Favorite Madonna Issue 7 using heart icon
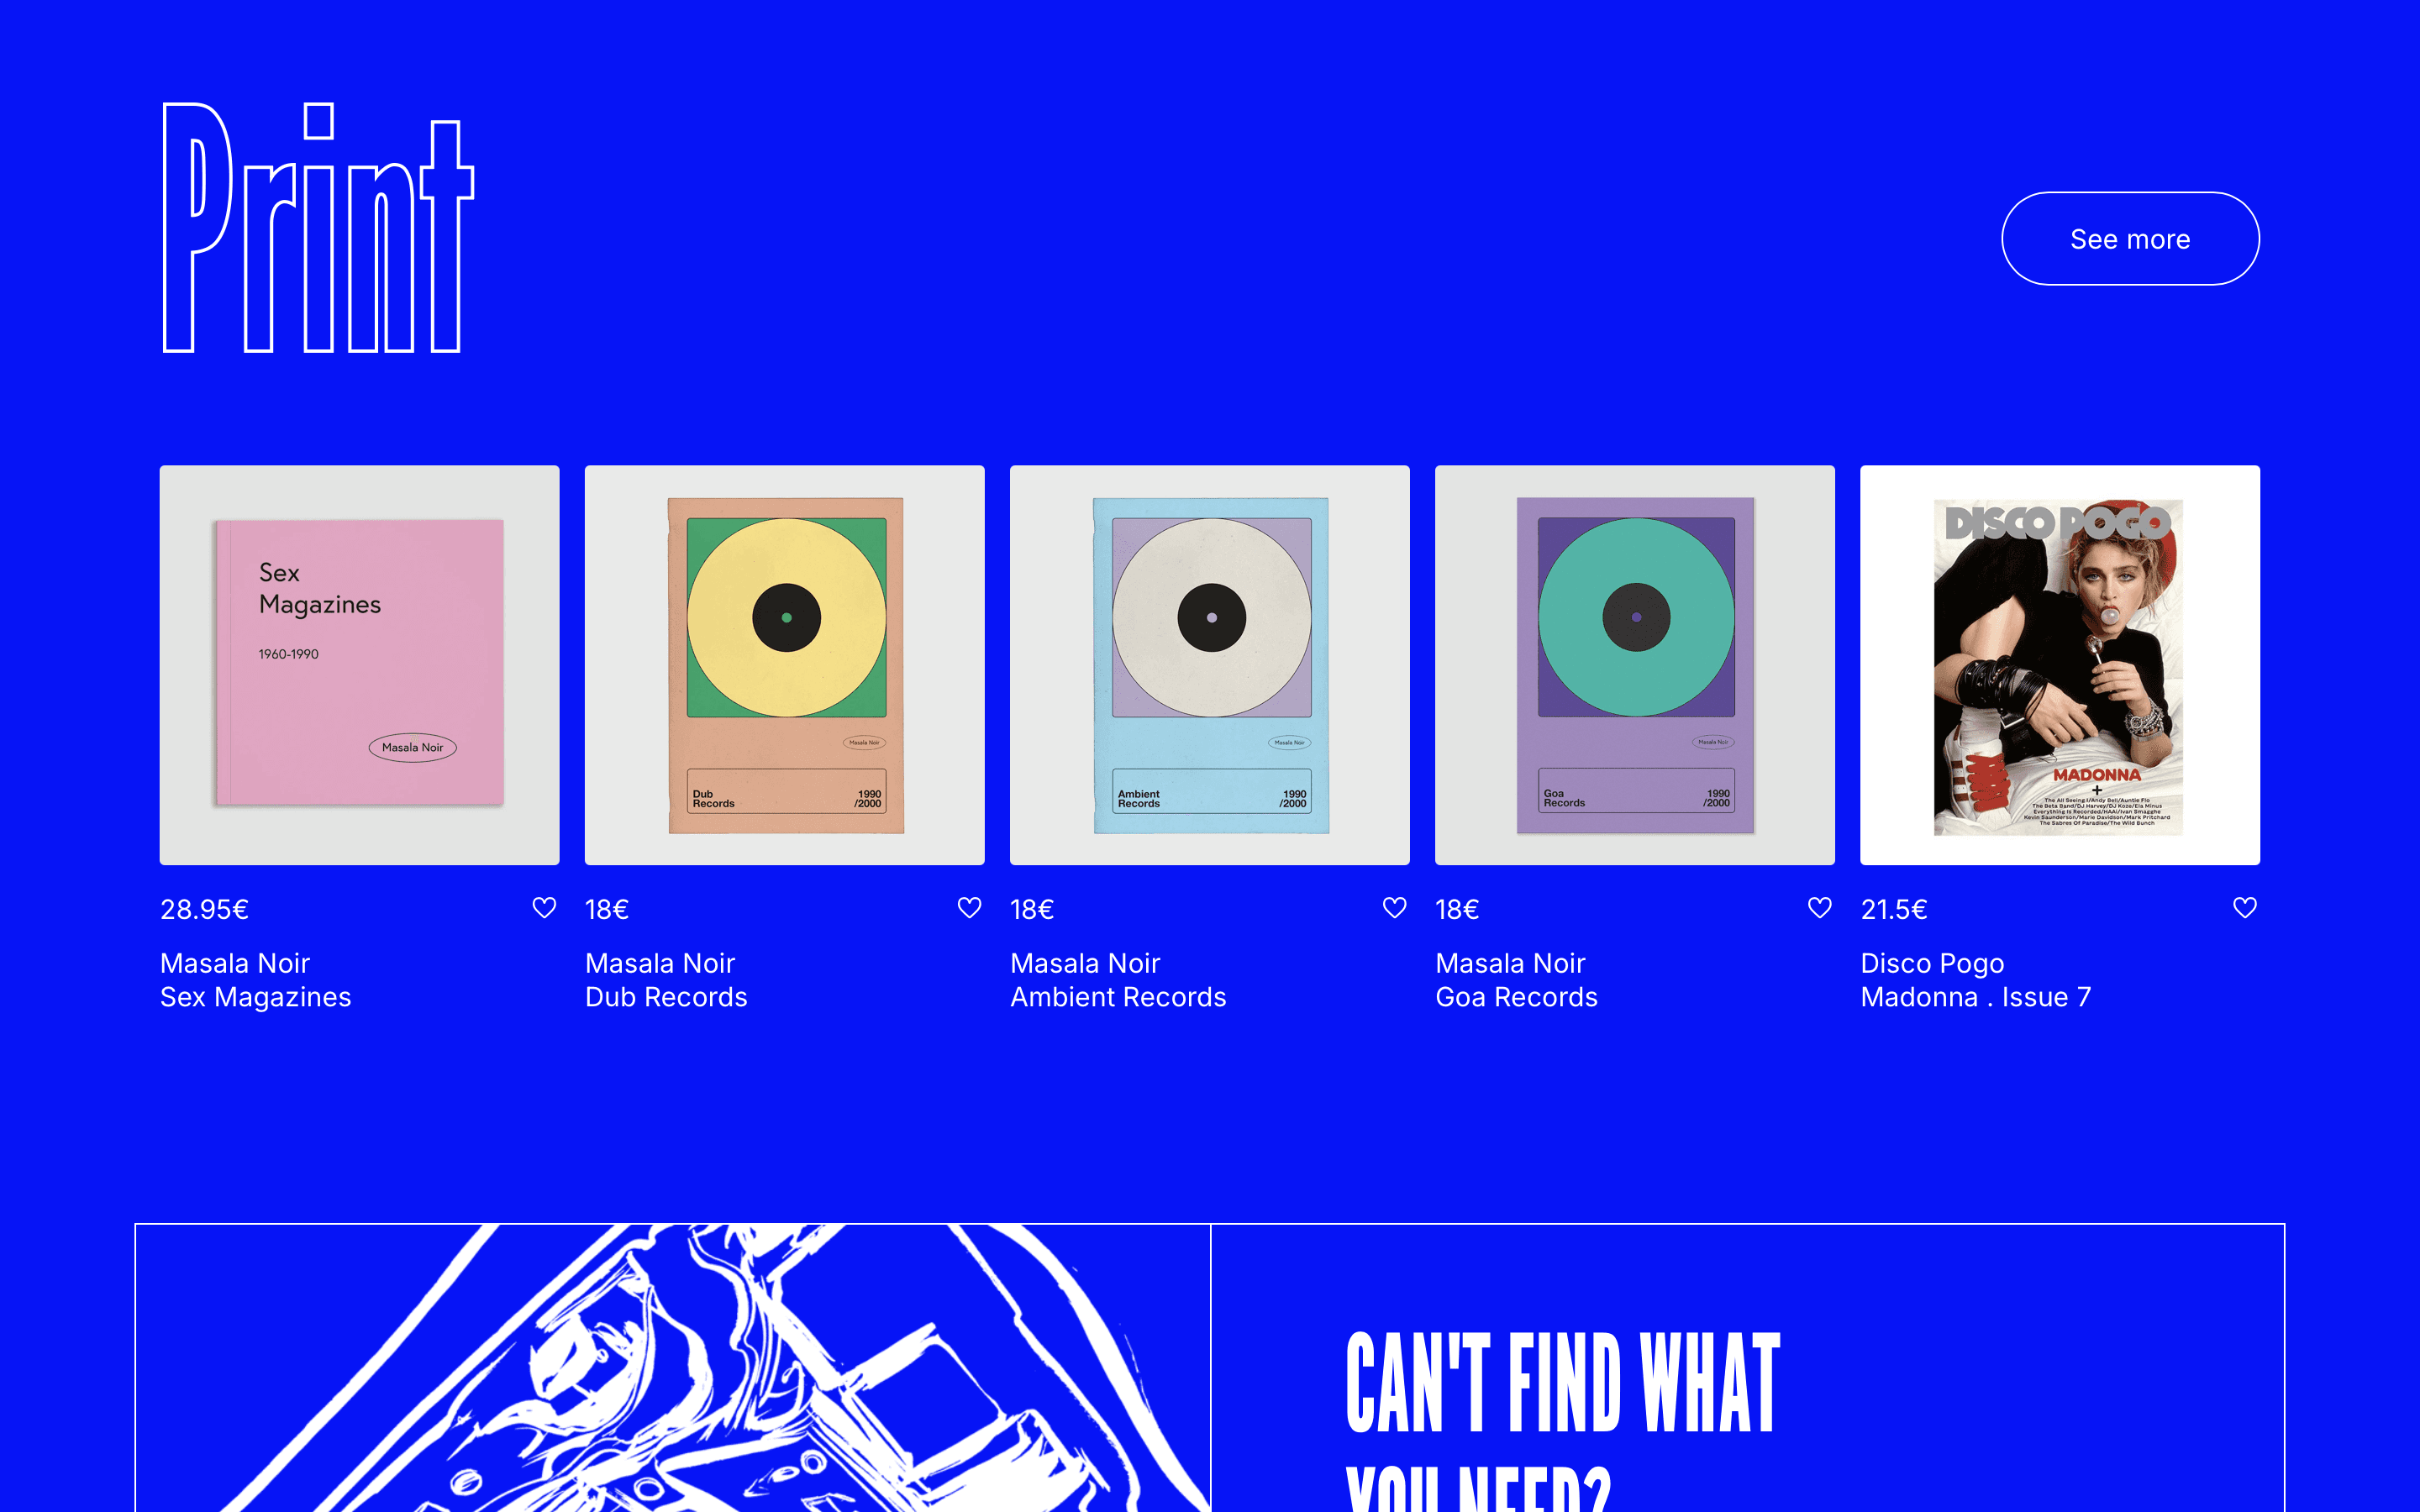This screenshot has height=1512, width=2420. point(2245,908)
